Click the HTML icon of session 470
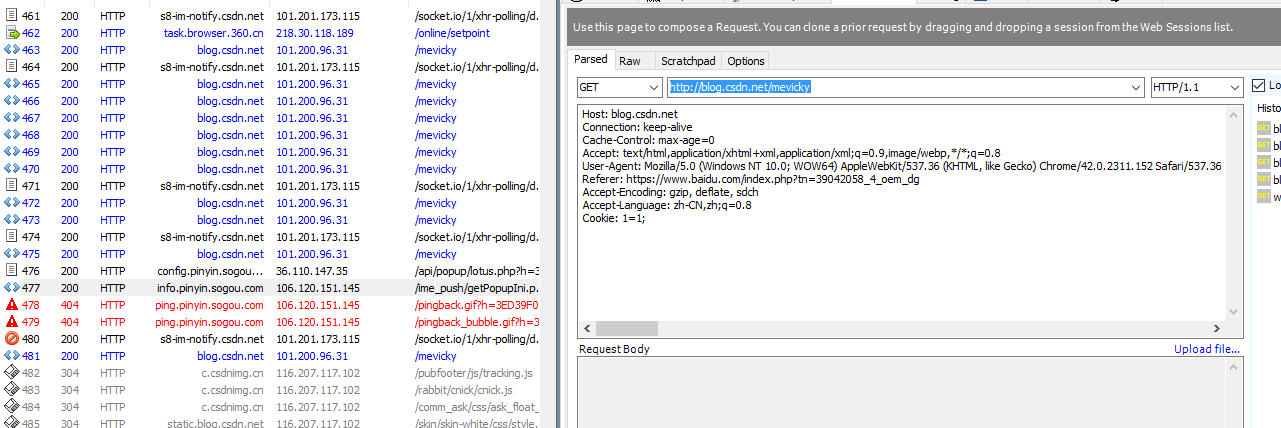The height and width of the screenshot is (428, 1281). (11, 169)
